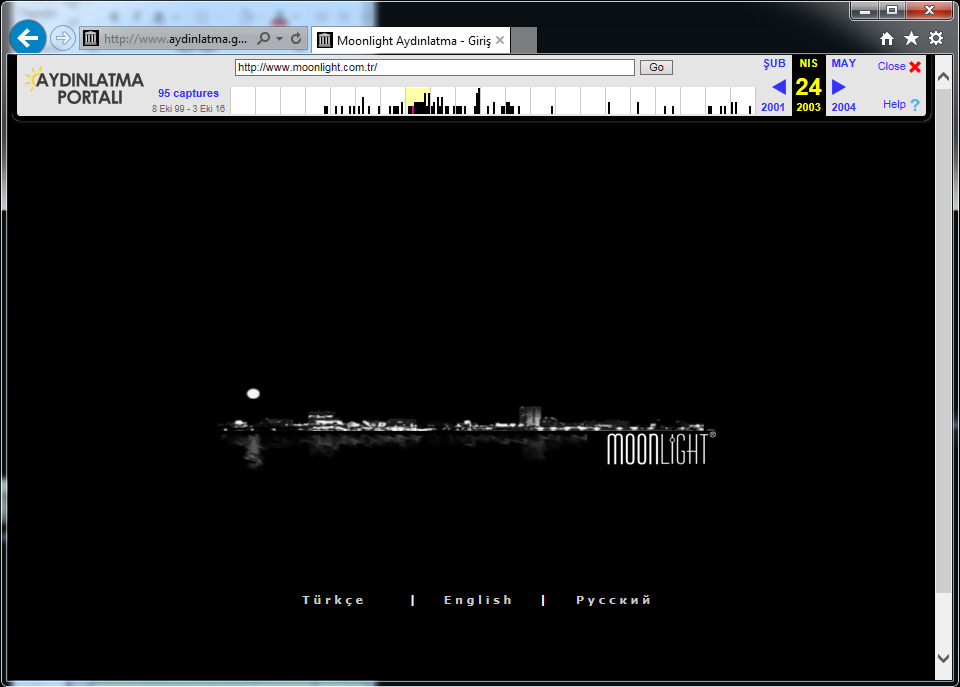The image size is (960, 687).
Task: Click the vertical scrollbar thumb
Action: [x=943, y=340]
